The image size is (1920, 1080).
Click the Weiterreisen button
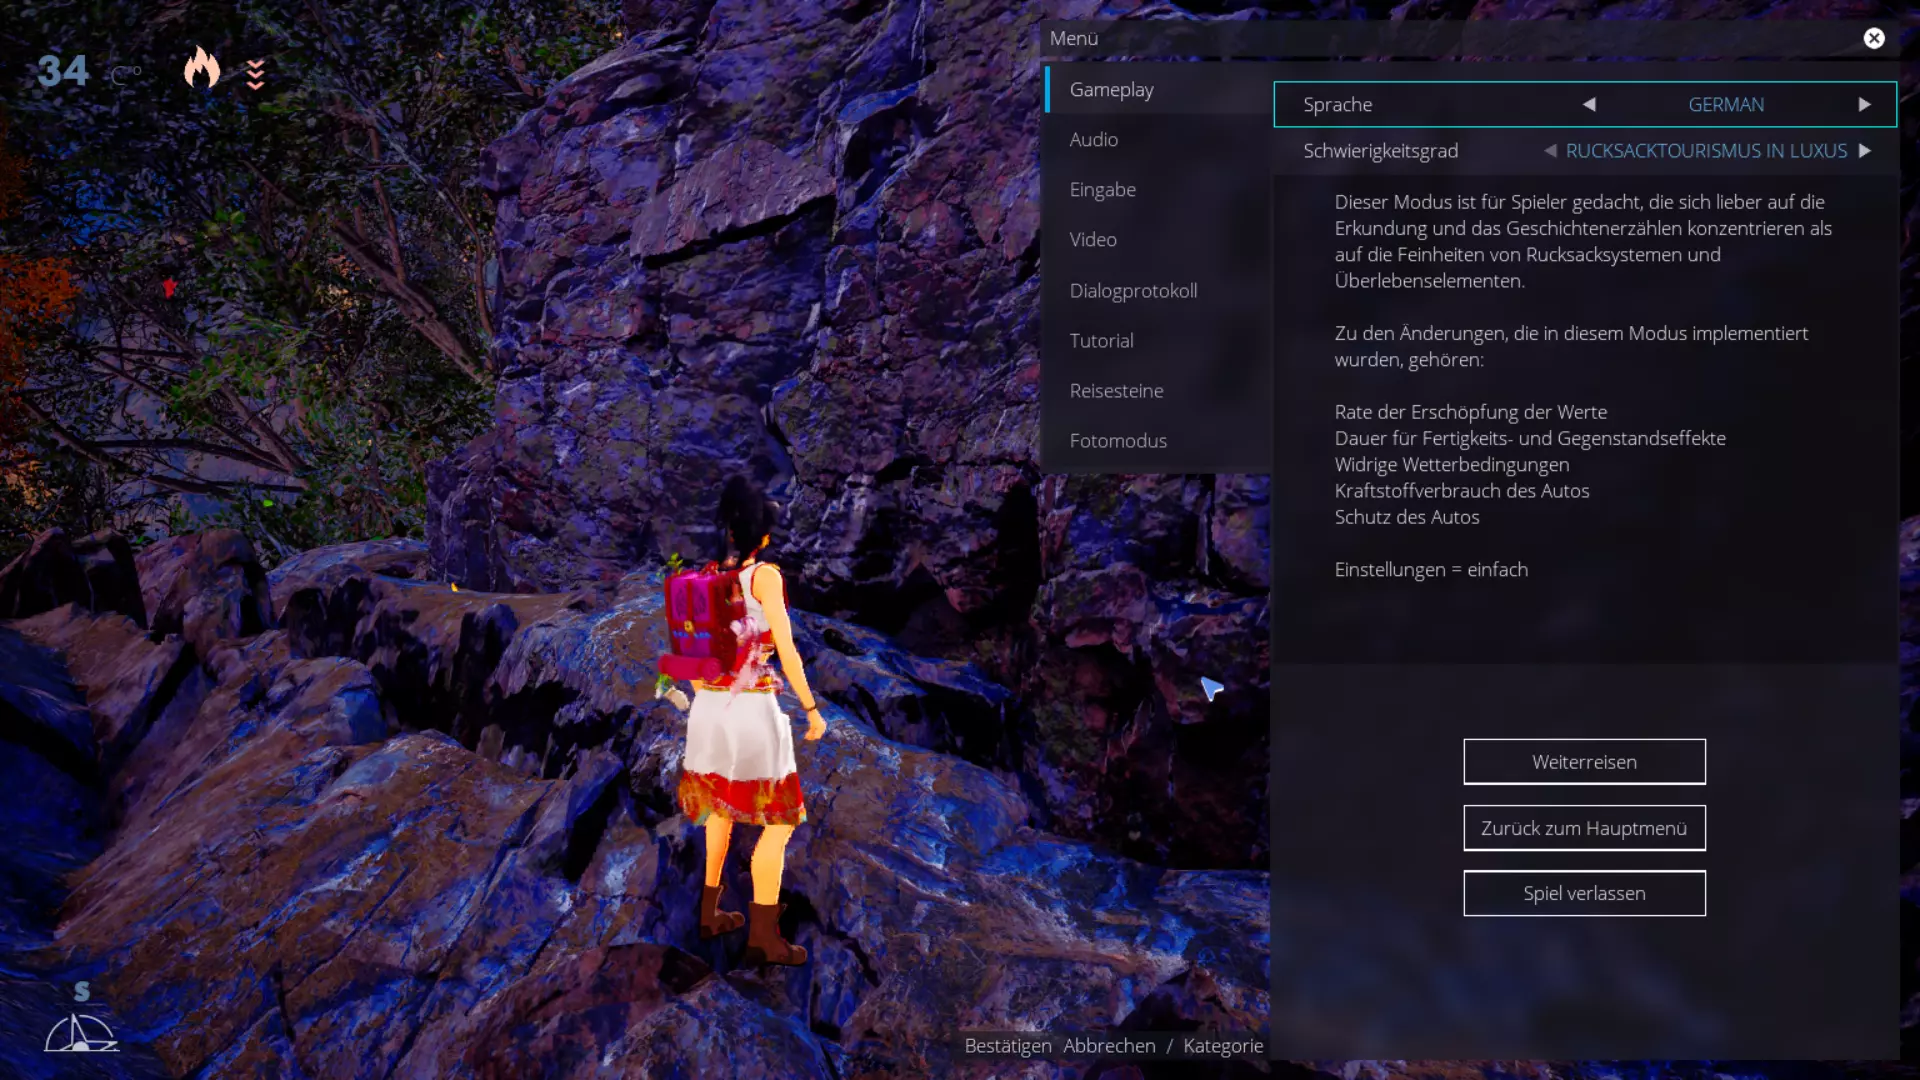coord(1584,762)
